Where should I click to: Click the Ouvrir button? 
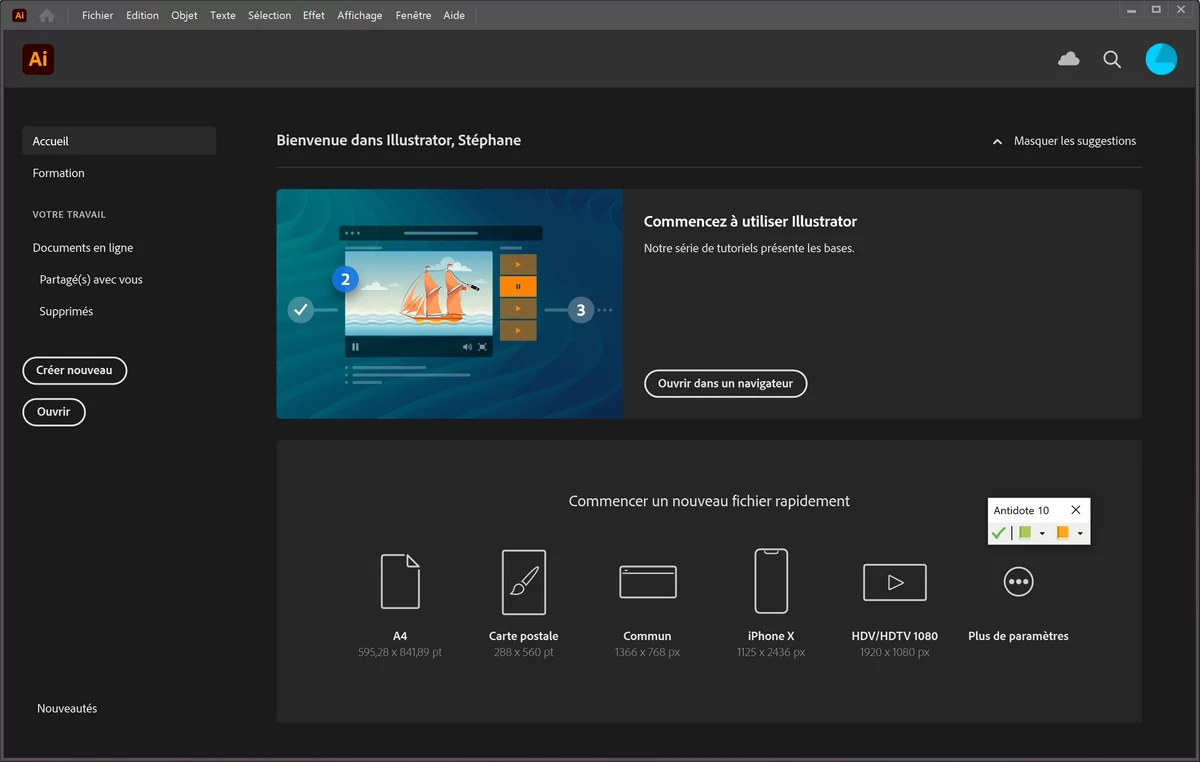[x=54, y=412]
